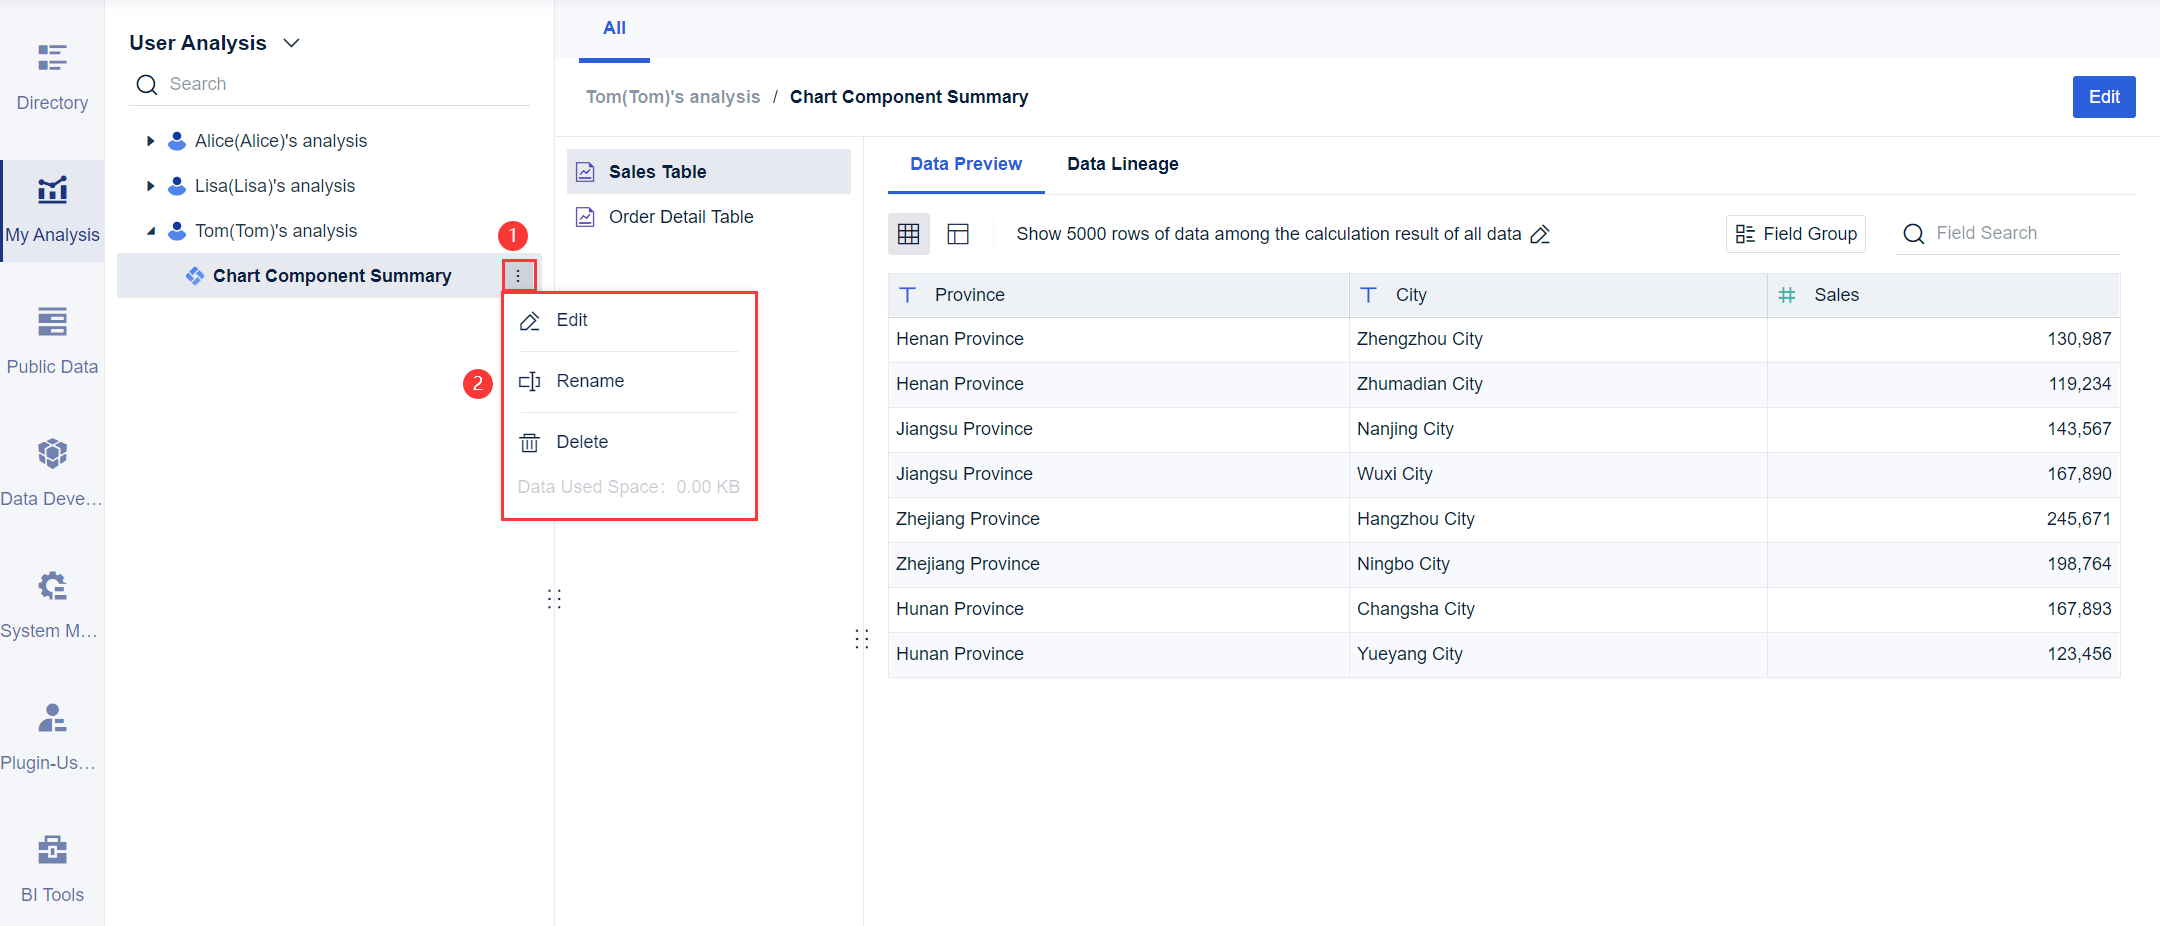Viewport: 2160px width, 926px height.
Task: Switch to single-table view
Action: [958, 233]
